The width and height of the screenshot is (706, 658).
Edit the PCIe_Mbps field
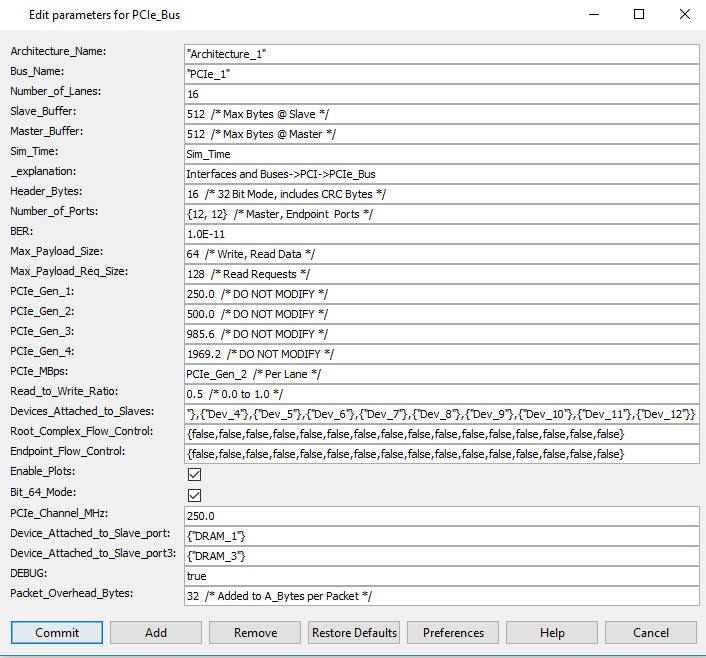[x=440, y=374]
